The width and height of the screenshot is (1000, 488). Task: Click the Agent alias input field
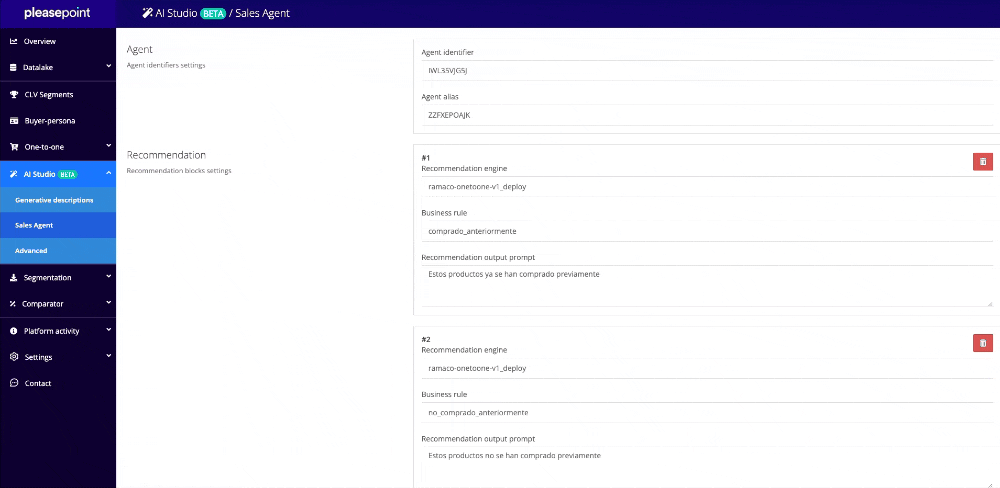(x=703, y=116)
